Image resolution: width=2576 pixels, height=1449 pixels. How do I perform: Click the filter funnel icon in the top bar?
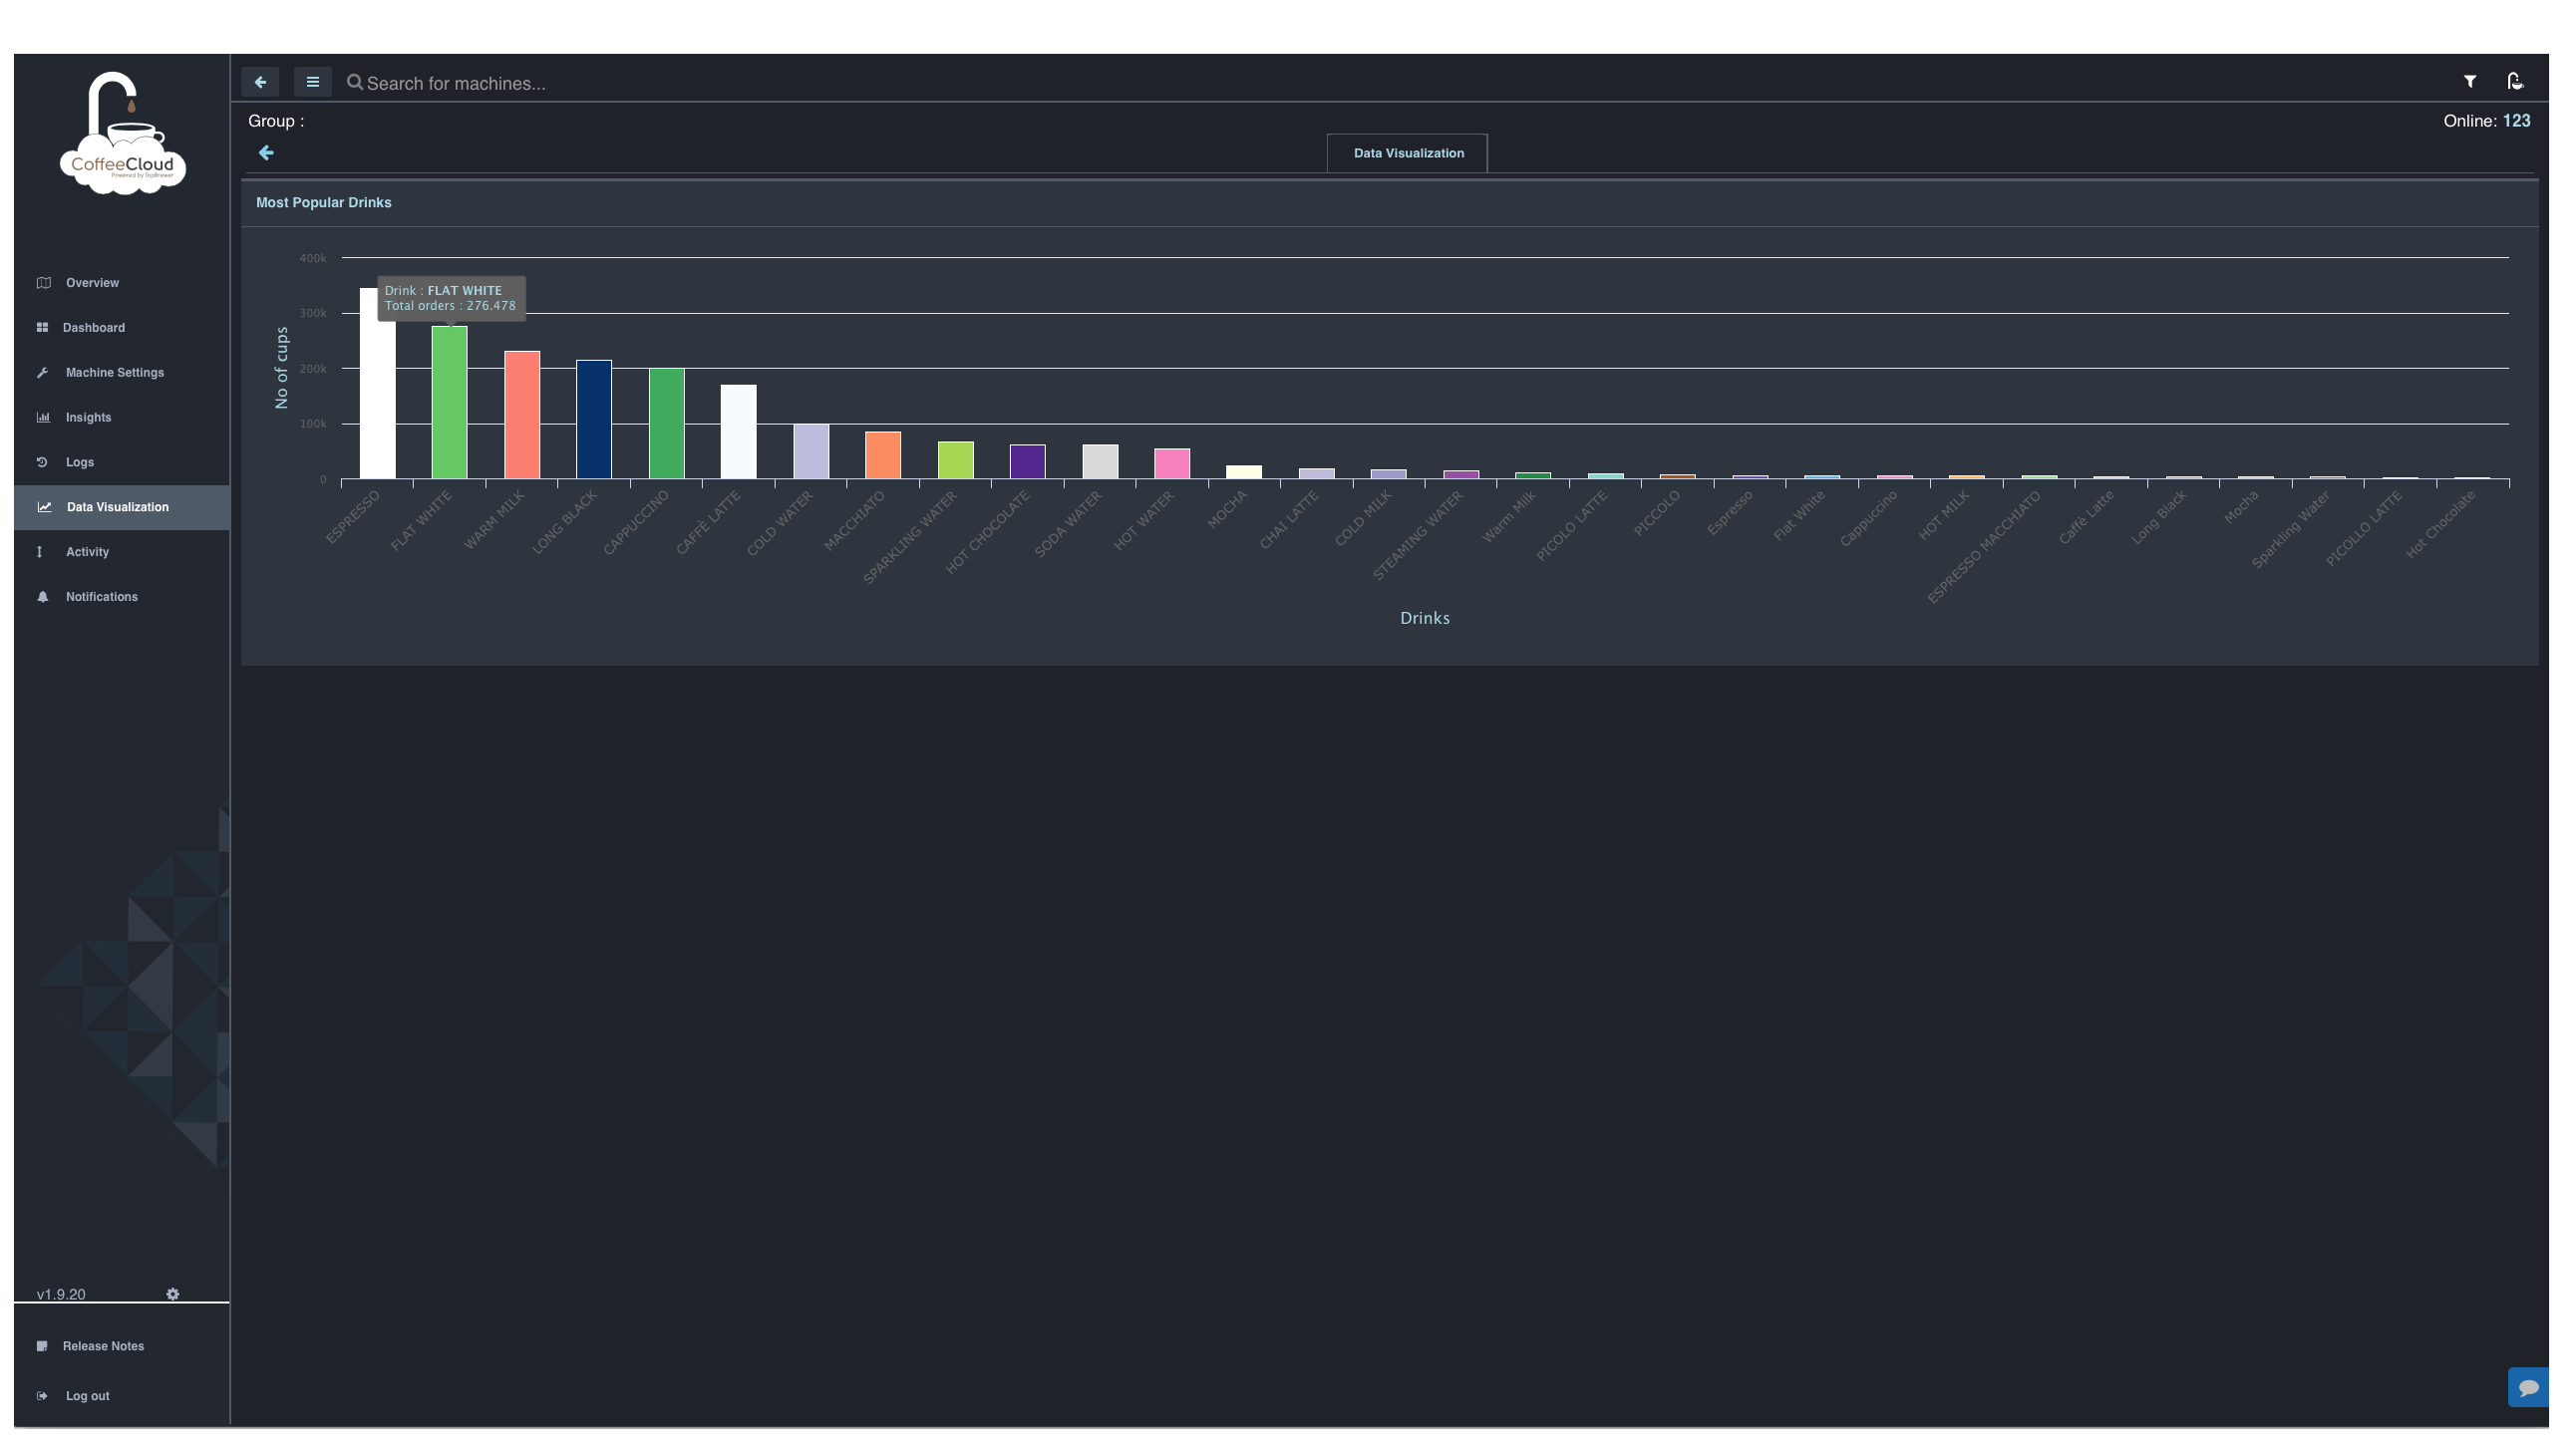(2470, 81)
